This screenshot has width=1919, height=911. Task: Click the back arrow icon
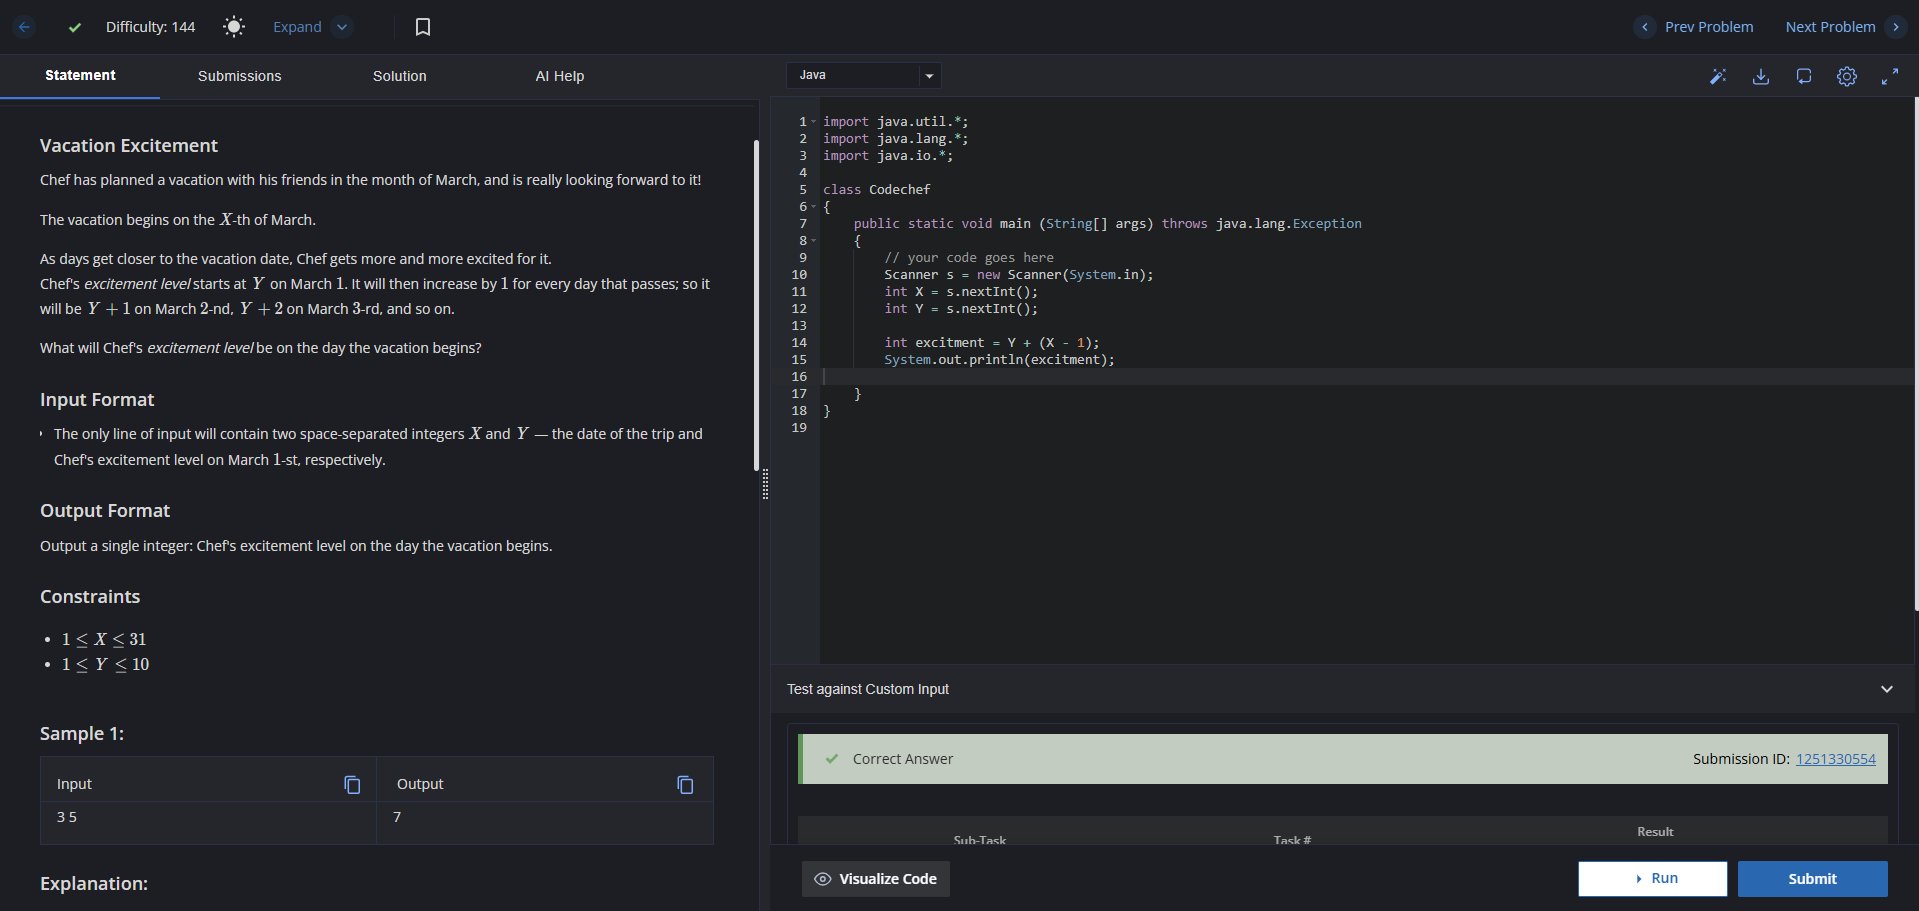[25, 27]
